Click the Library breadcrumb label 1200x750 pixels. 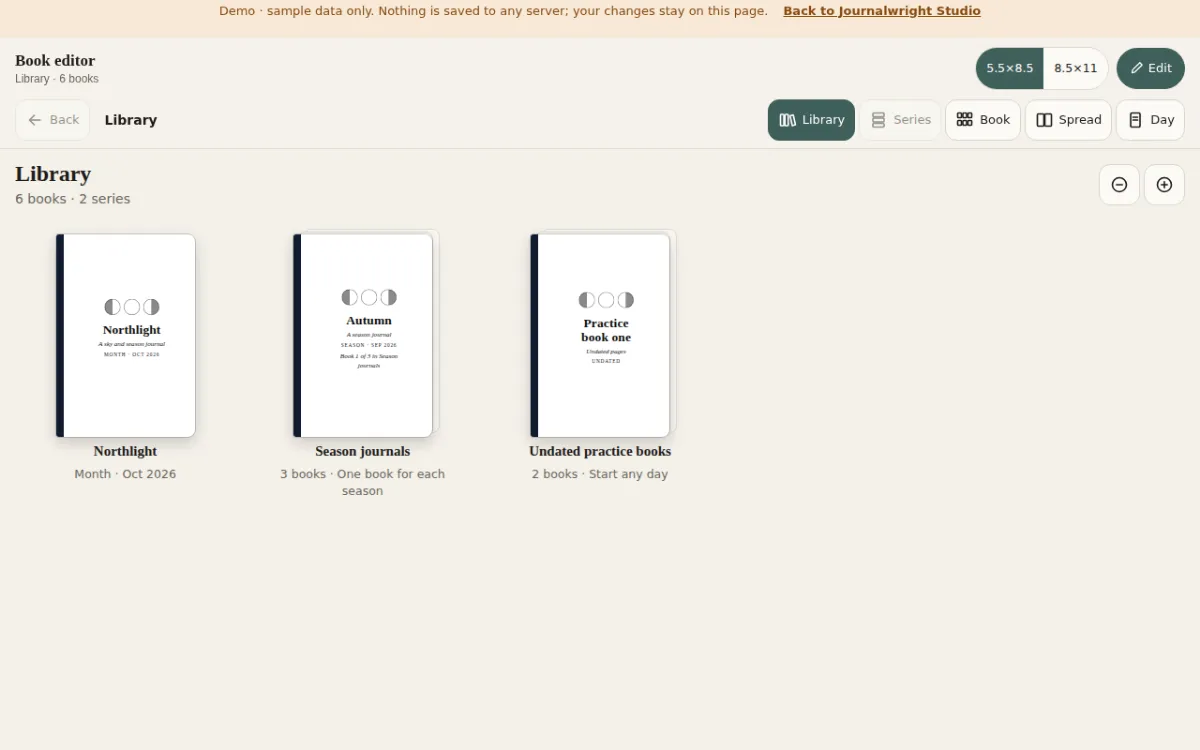(x=131, y=120)
